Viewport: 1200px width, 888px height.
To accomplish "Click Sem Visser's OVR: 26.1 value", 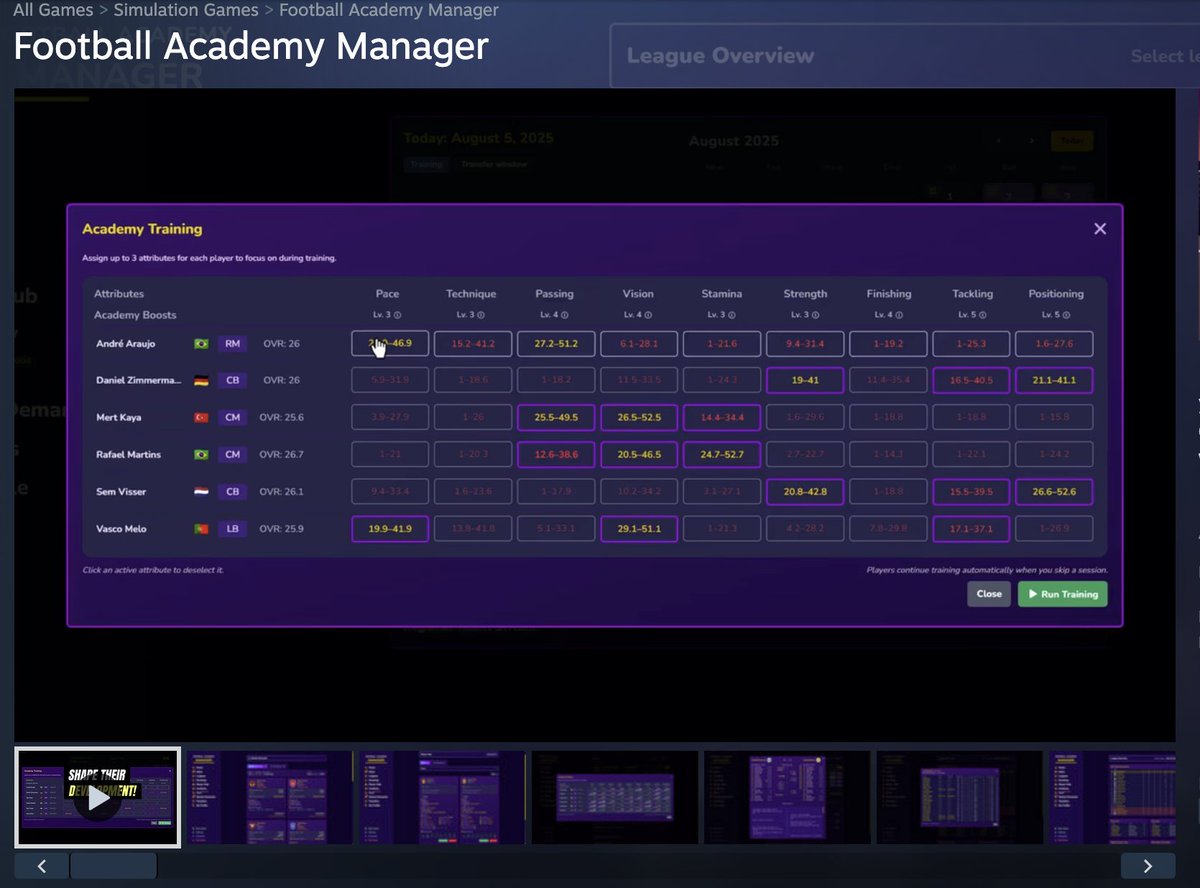I will 281,492.
